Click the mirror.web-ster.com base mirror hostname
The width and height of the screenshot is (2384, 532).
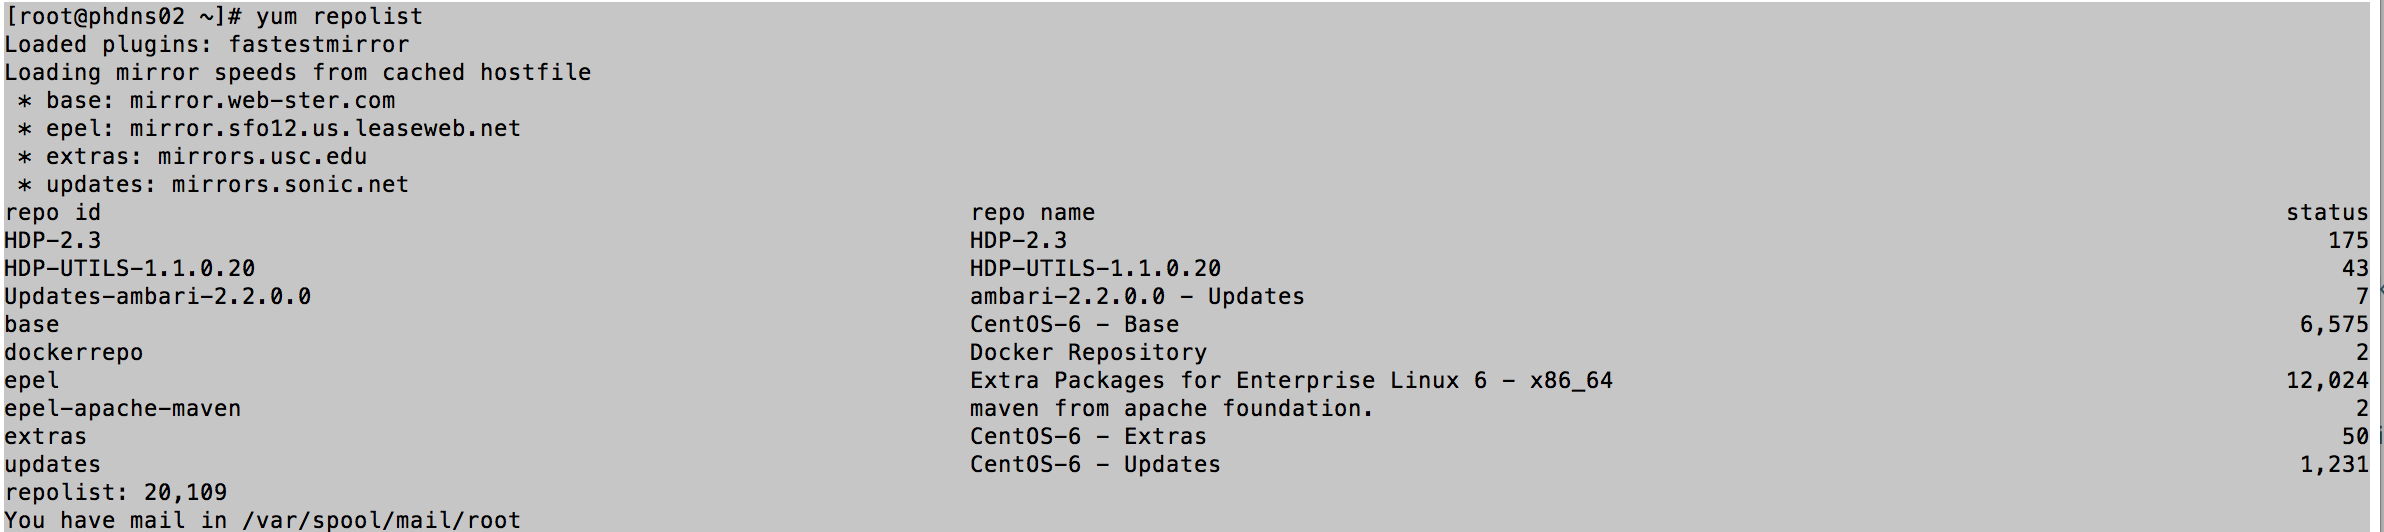click(262, 101)
